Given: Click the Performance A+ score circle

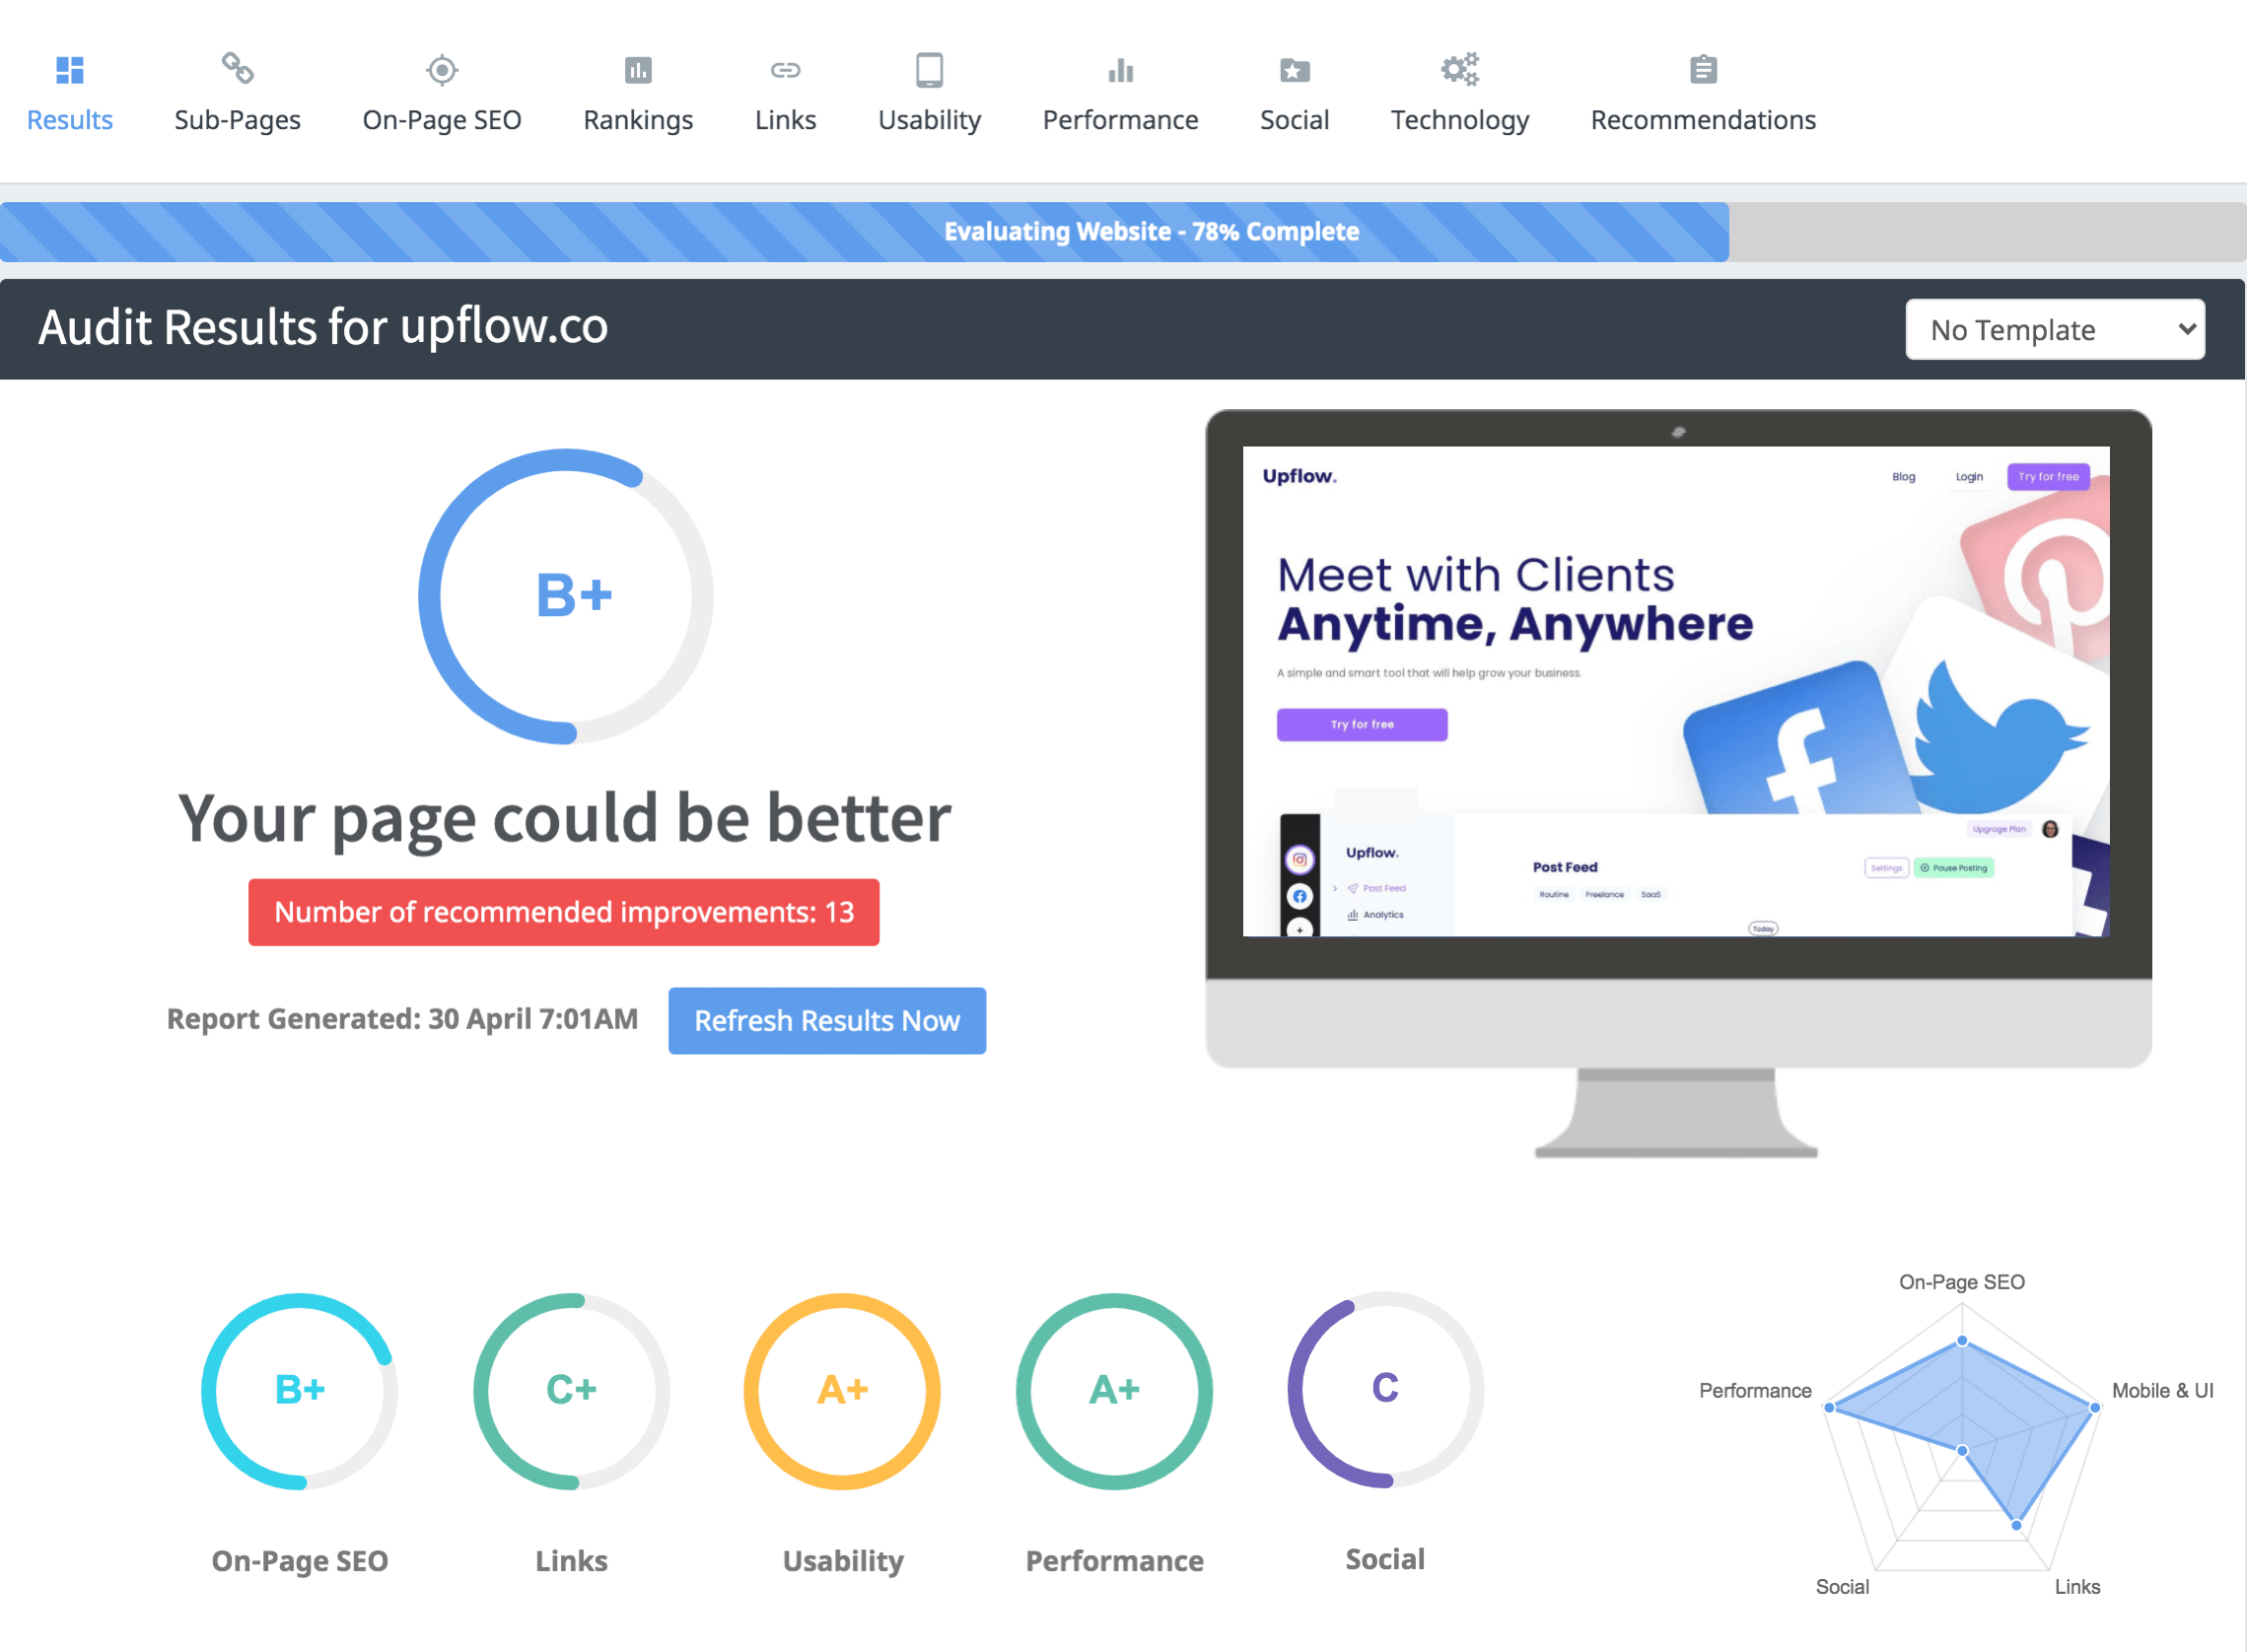Looking at the screenshot, I should click(x=1114, y=1390).
